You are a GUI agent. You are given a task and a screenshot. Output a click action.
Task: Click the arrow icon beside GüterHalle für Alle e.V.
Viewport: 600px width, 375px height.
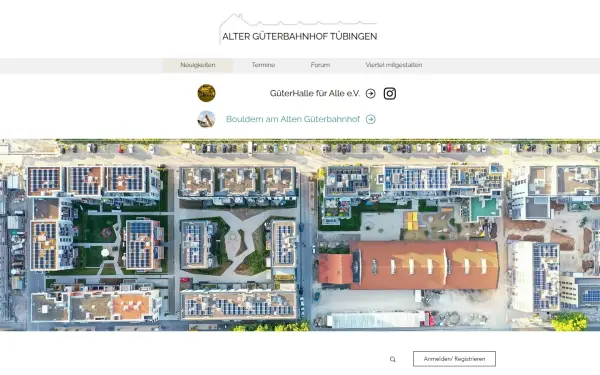click(370, 93)
